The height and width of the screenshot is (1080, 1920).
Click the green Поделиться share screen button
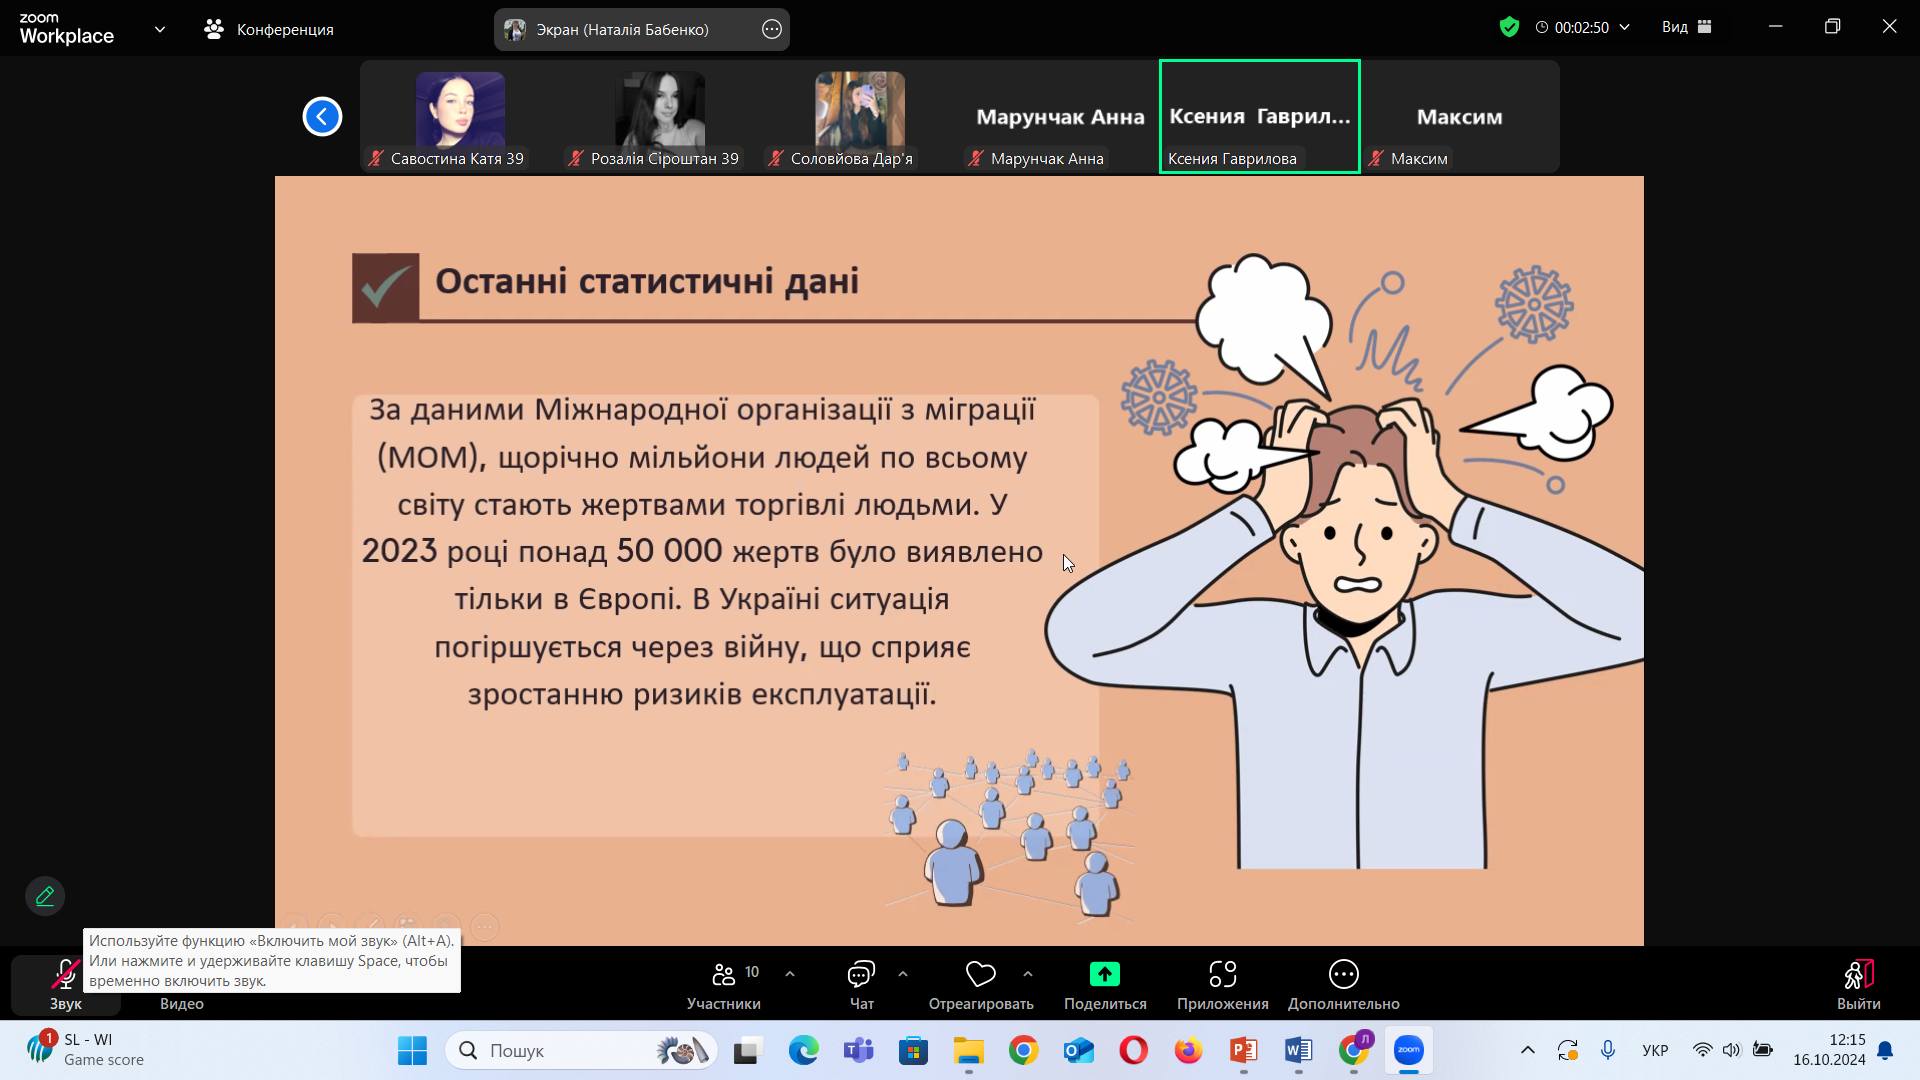pos(1105,974)
